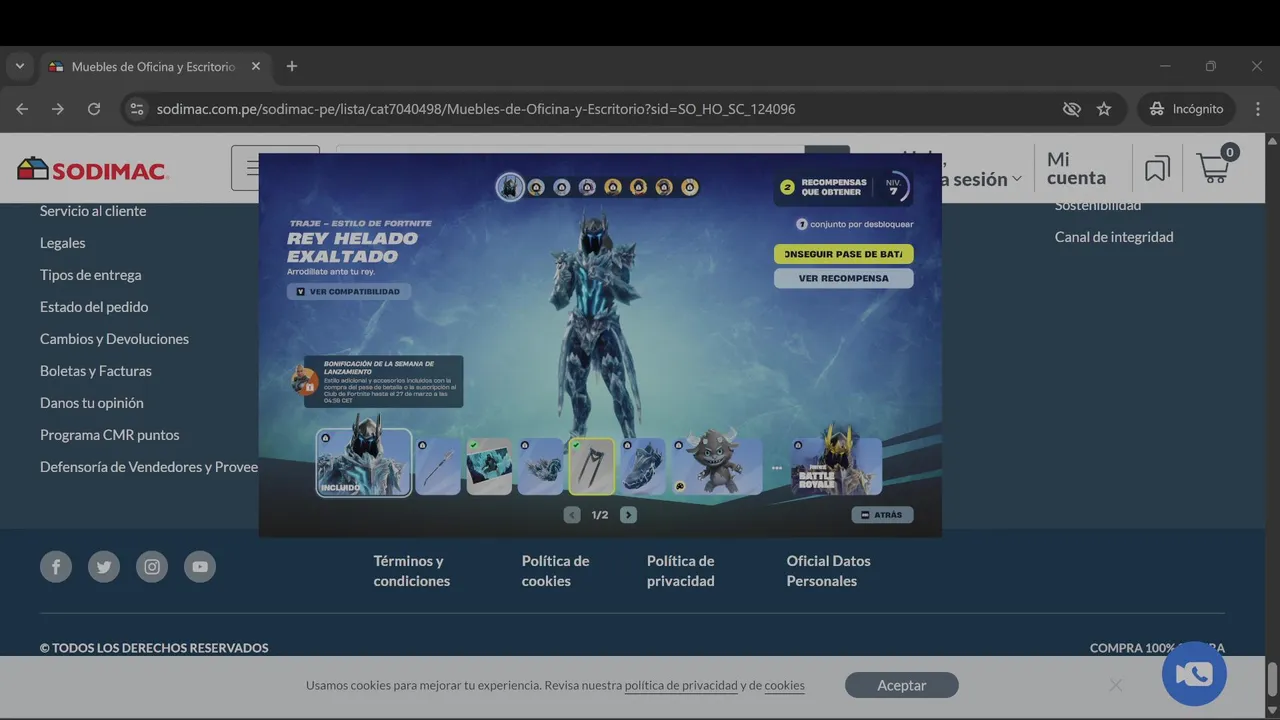Open Boletas y Facturas link
Image resolution: width=1280 pixels, height=720 pixels.
96,371
